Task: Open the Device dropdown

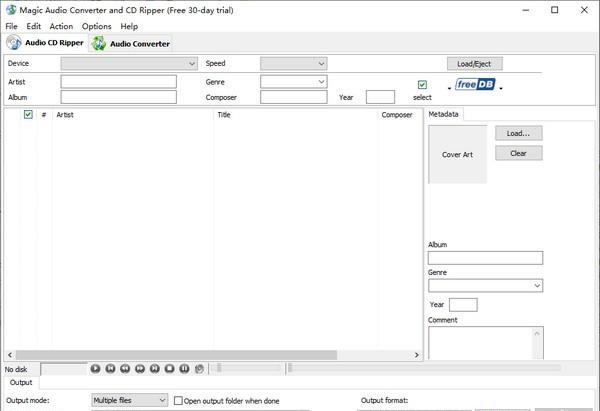Action: coord(129,64)
